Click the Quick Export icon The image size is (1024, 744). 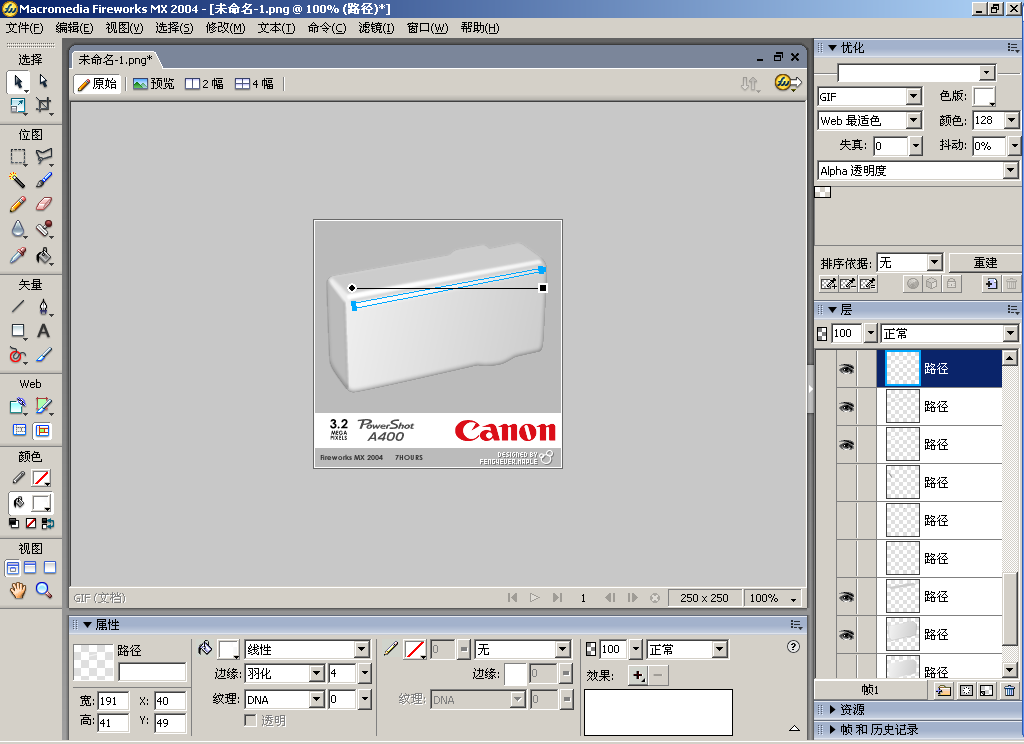(x=788, y=83)
